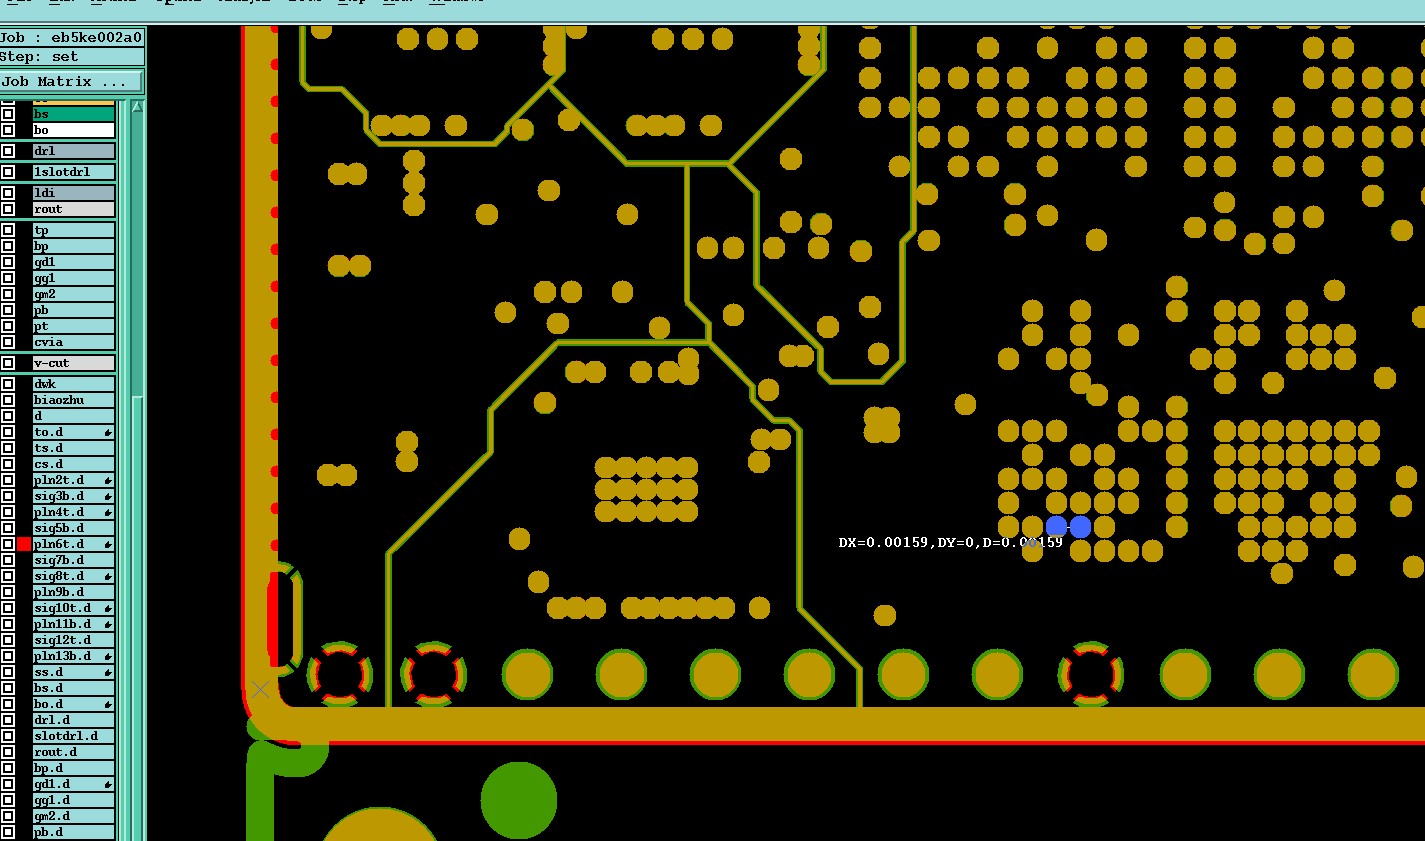The width and height of the screenshot is (1425, 841).
Task: Click the arrow marker on to.d layer
Action: [108, 432]
